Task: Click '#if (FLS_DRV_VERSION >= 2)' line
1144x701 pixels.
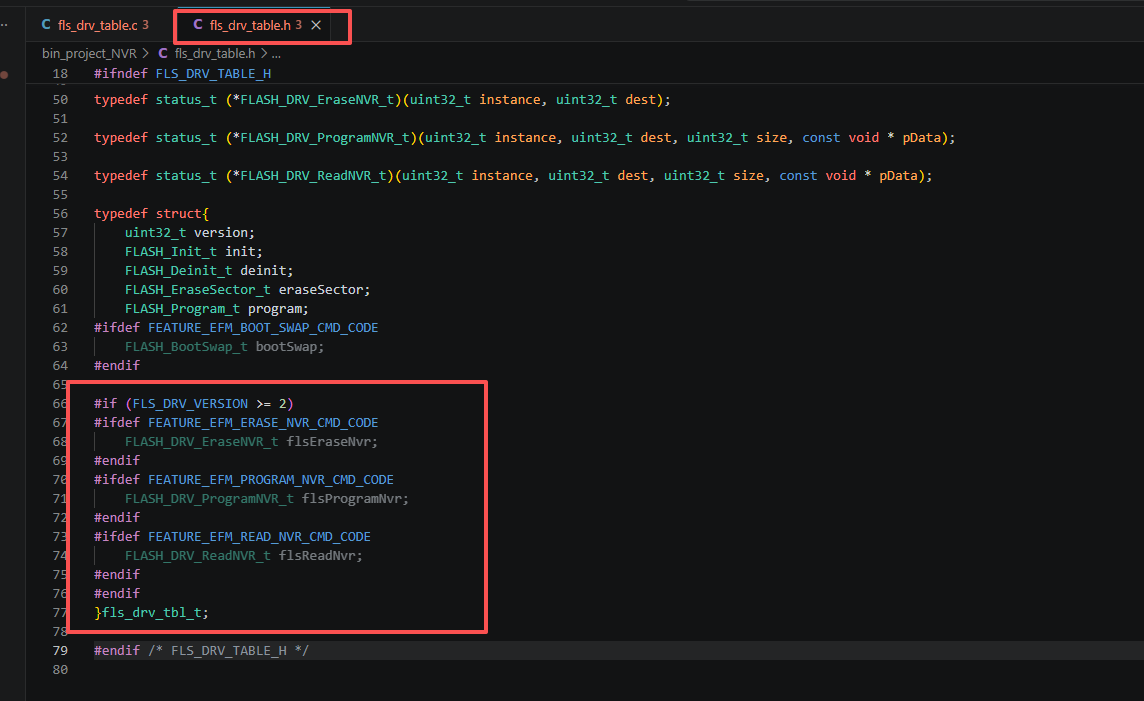Action: click(x=193, y=403)
